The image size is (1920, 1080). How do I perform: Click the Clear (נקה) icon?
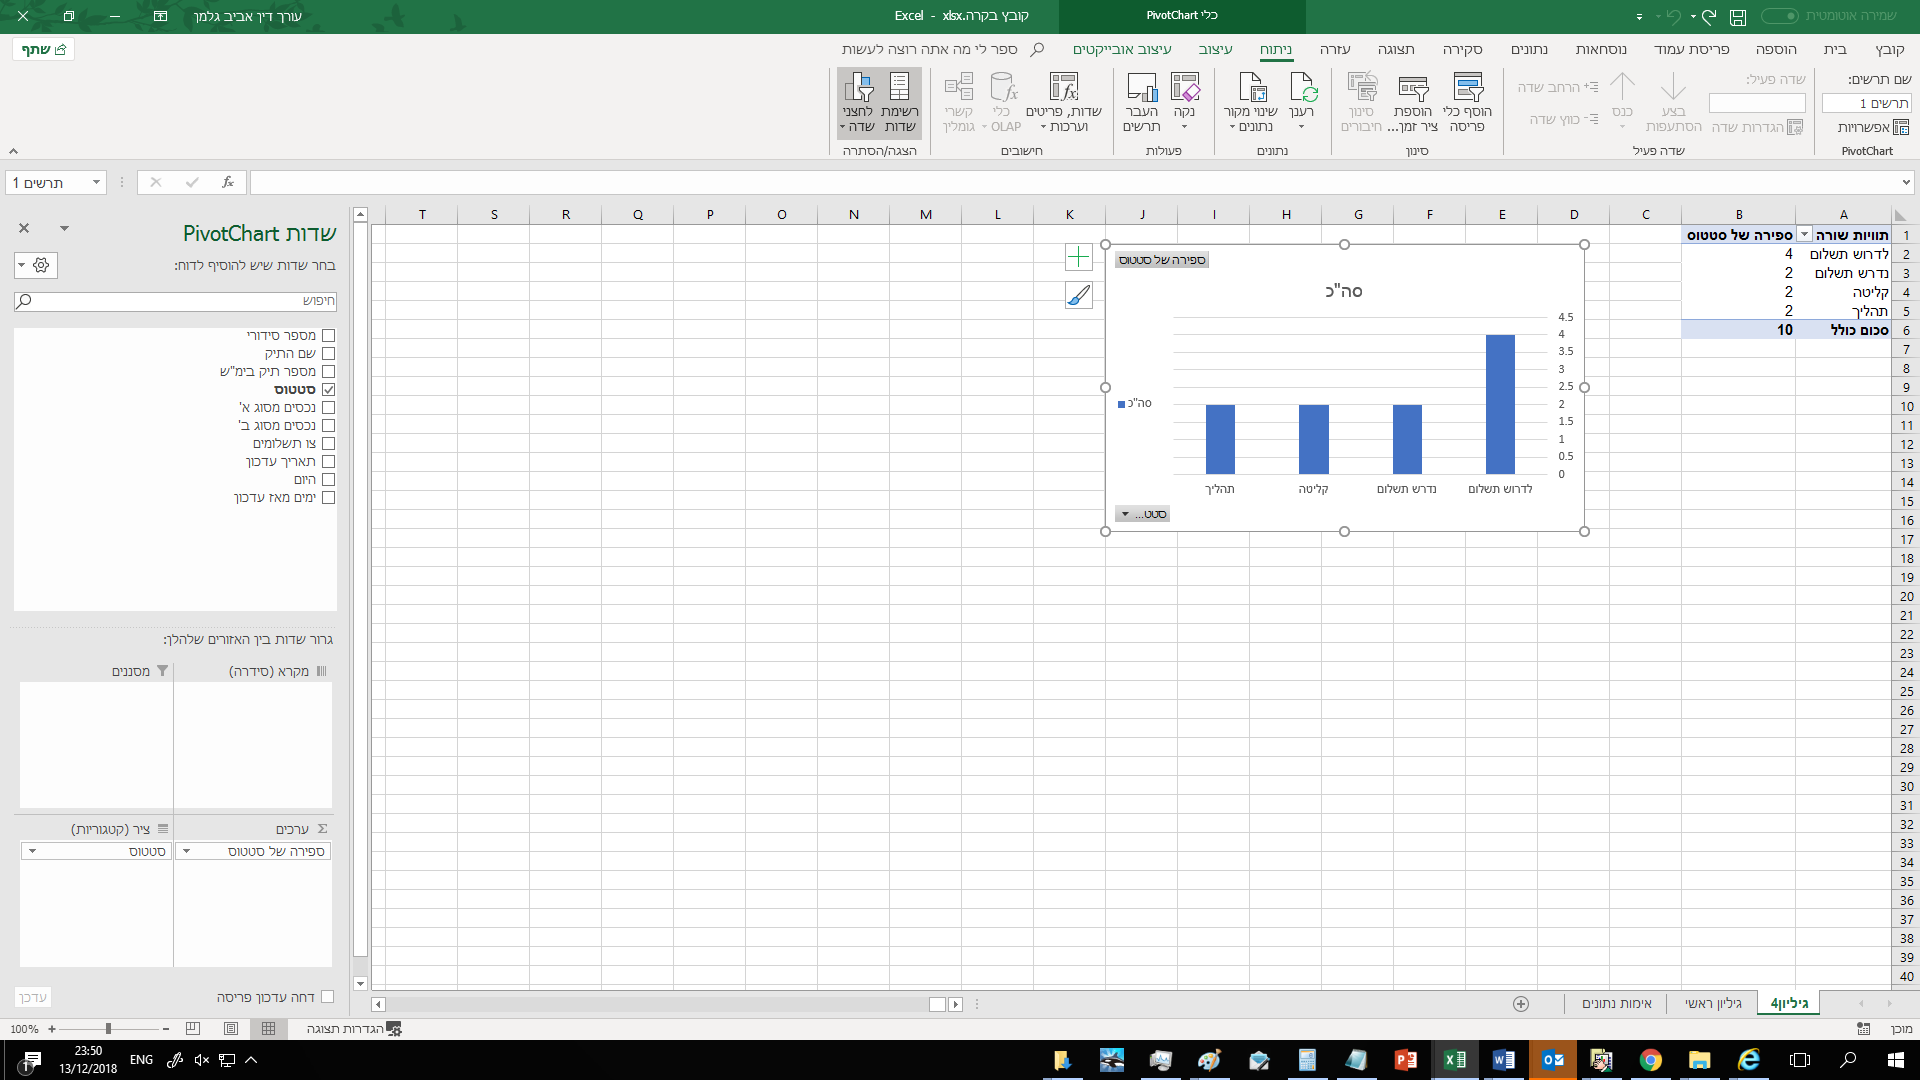pos(1185,88)
